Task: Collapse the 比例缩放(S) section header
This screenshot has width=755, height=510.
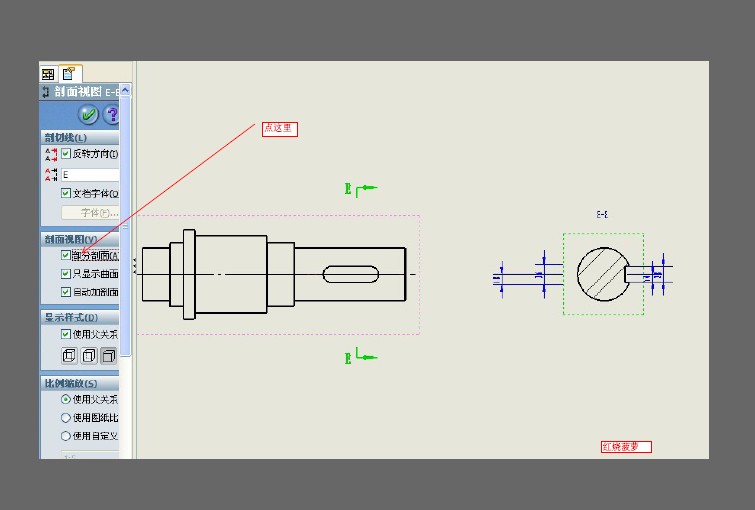Action: click(x=80, y=383)
